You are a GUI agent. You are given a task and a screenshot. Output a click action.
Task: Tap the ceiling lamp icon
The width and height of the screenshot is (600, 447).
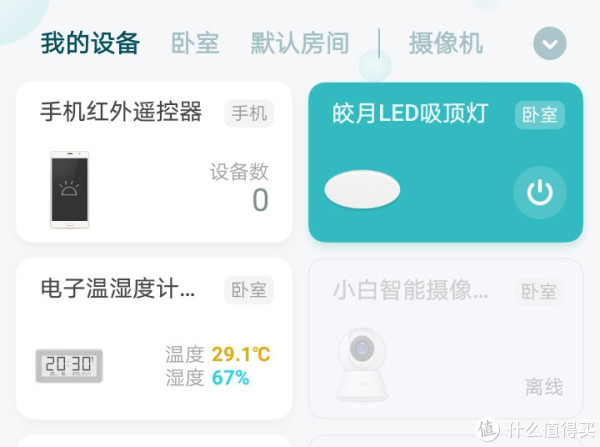coord(362,189)
